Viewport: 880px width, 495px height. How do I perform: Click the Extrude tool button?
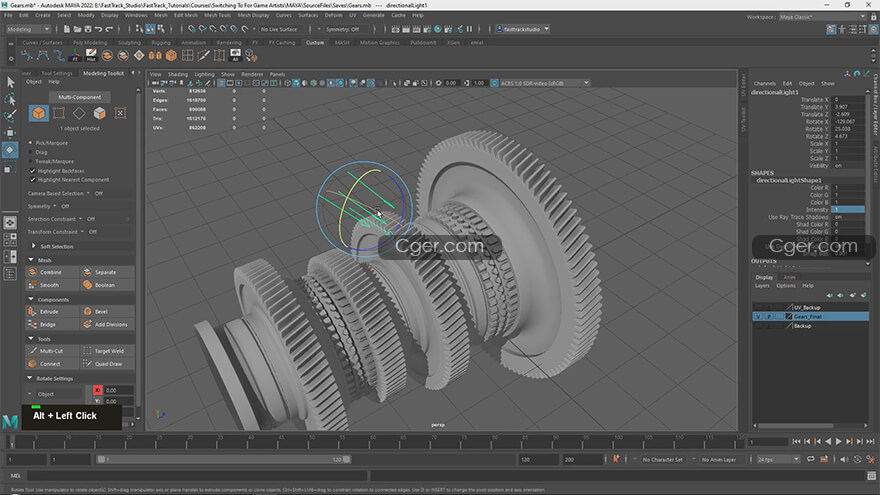click(x=52, y=311)
